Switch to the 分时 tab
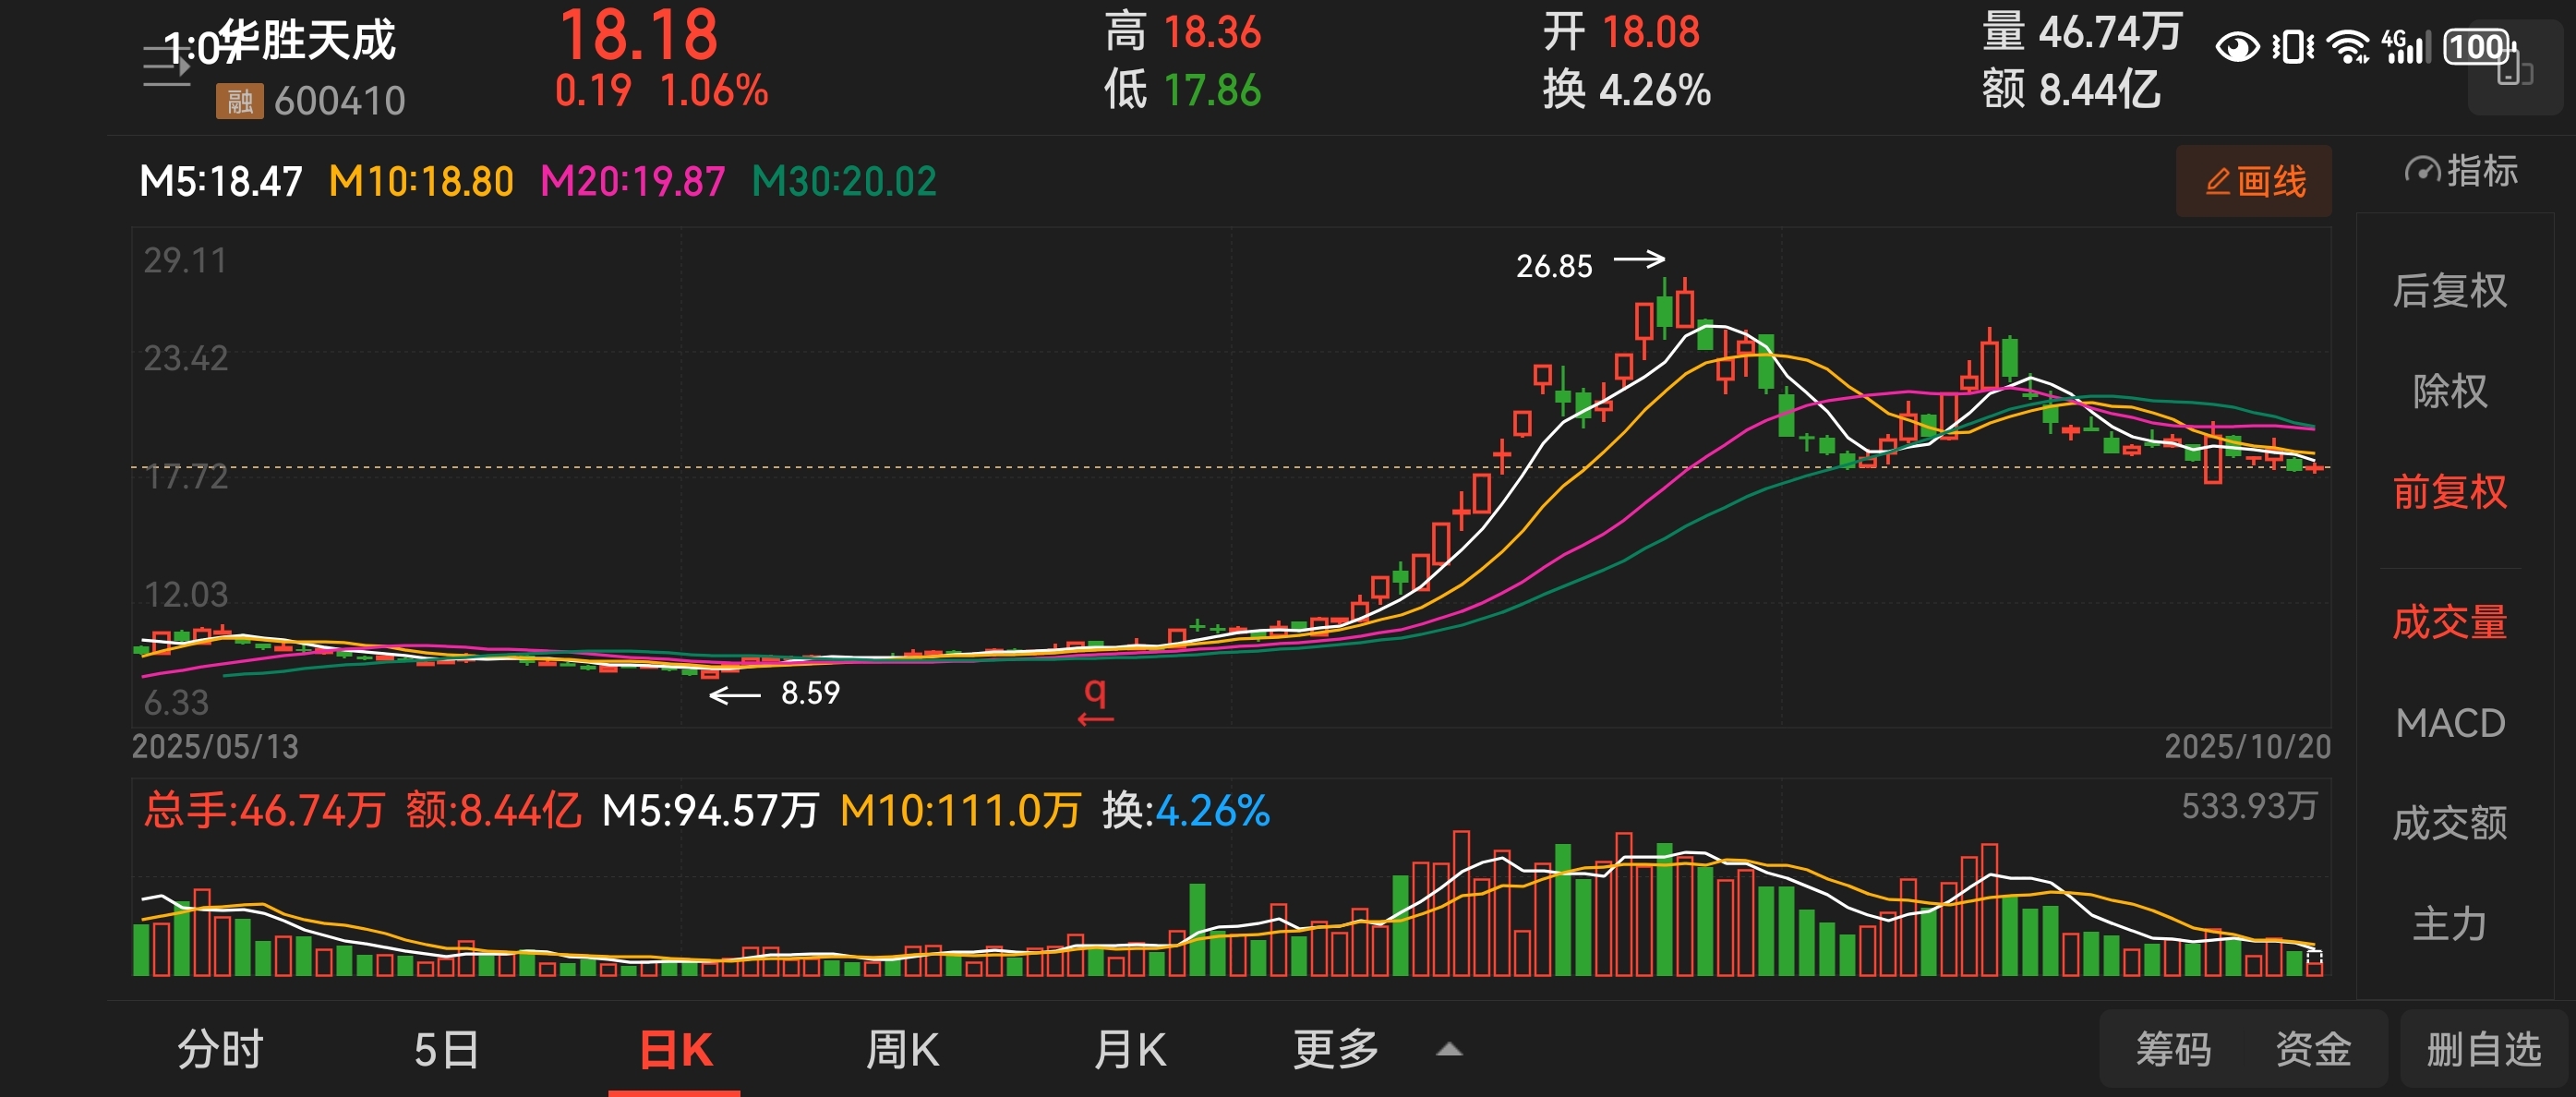The height and width of the screenshot is (1097, 2576). 220,1050
